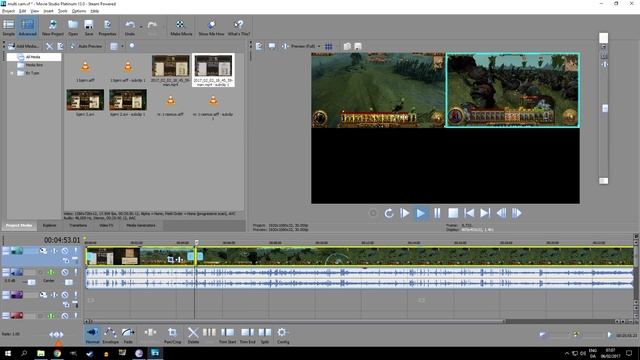The height and width of the screenshot is (360, 640).
Task: Switch to the Transitions tab
Action: point(78,225)
